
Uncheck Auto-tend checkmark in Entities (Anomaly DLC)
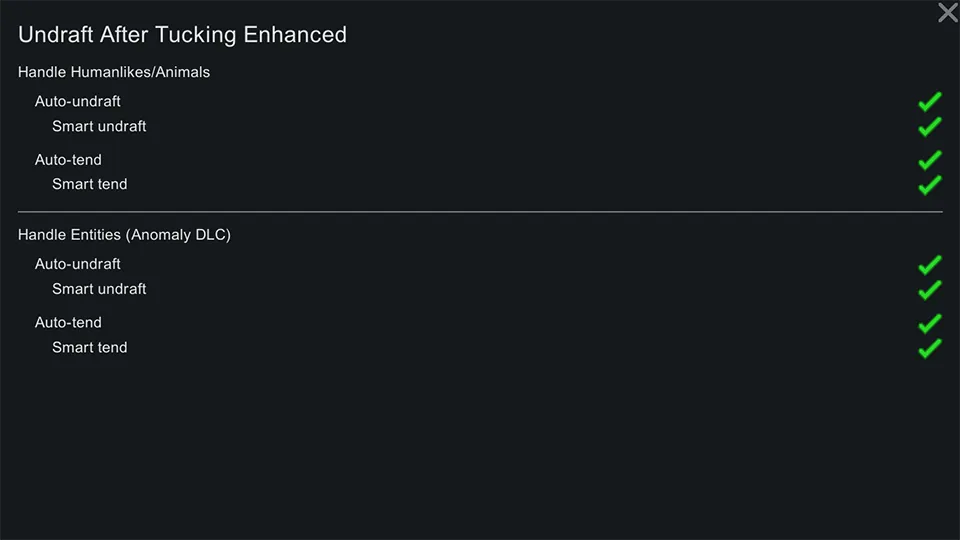pos(930,323)
